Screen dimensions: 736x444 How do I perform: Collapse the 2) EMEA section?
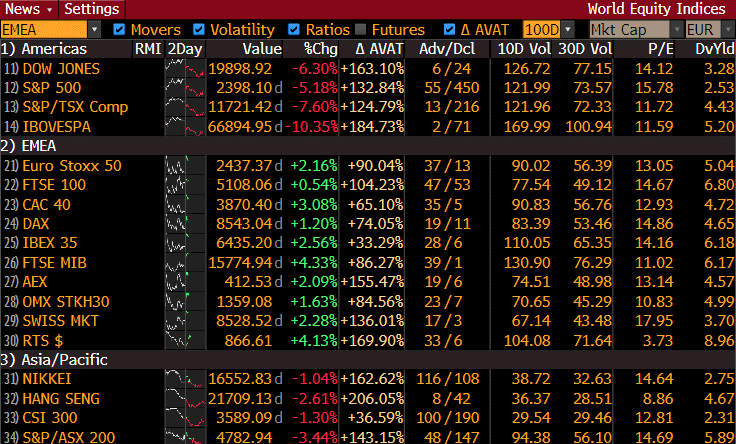pyautogui.click(x=28, y=146)
